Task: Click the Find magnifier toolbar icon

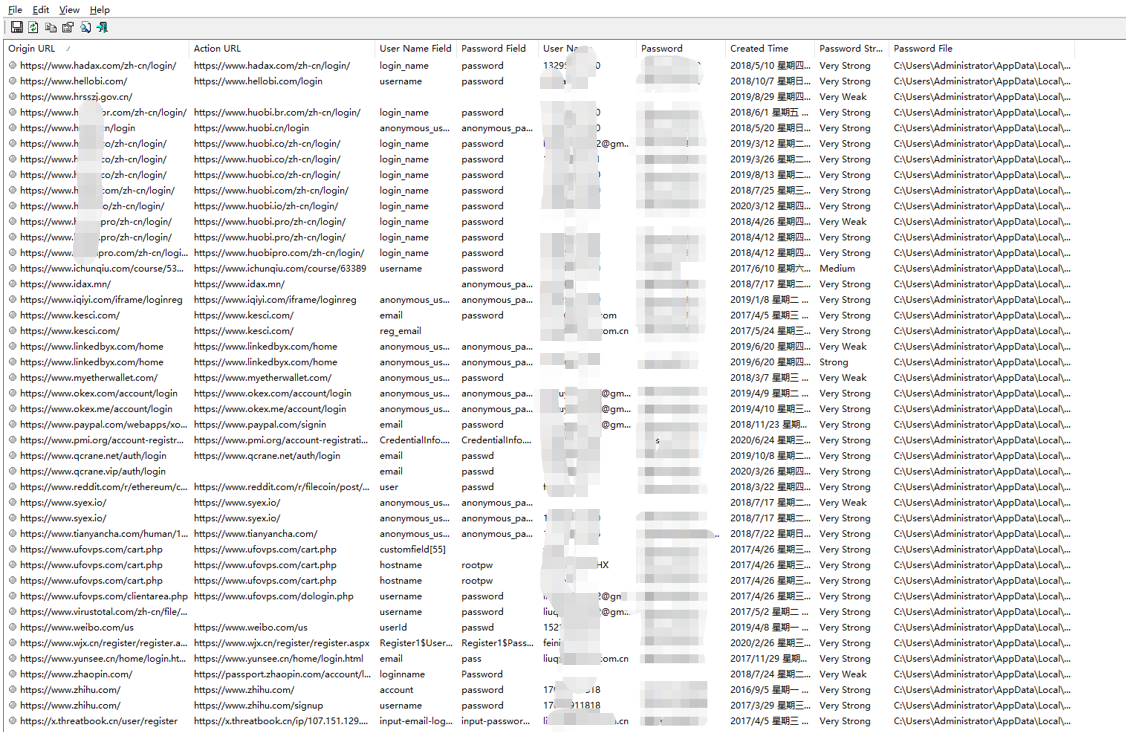Action: [x=85, y=27]
